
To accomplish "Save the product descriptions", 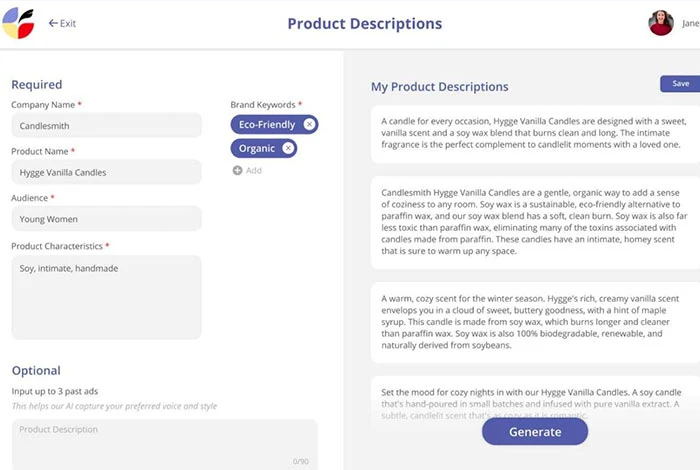I will 680,83.
